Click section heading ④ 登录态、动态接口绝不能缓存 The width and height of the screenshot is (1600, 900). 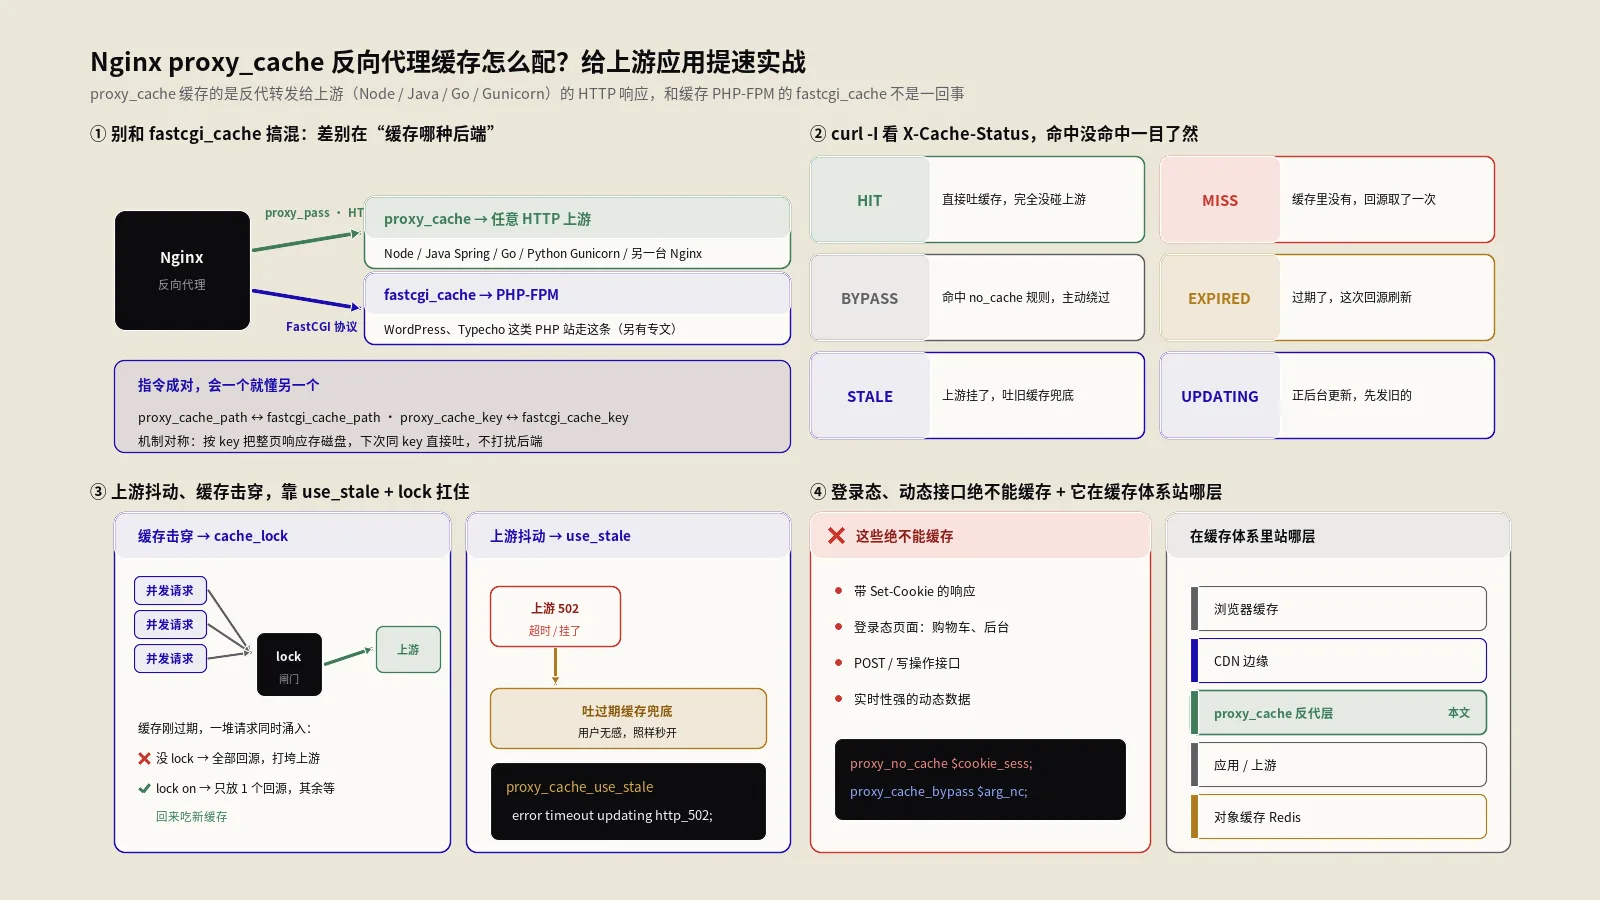pyautogui.click(x=1016, y=492)
